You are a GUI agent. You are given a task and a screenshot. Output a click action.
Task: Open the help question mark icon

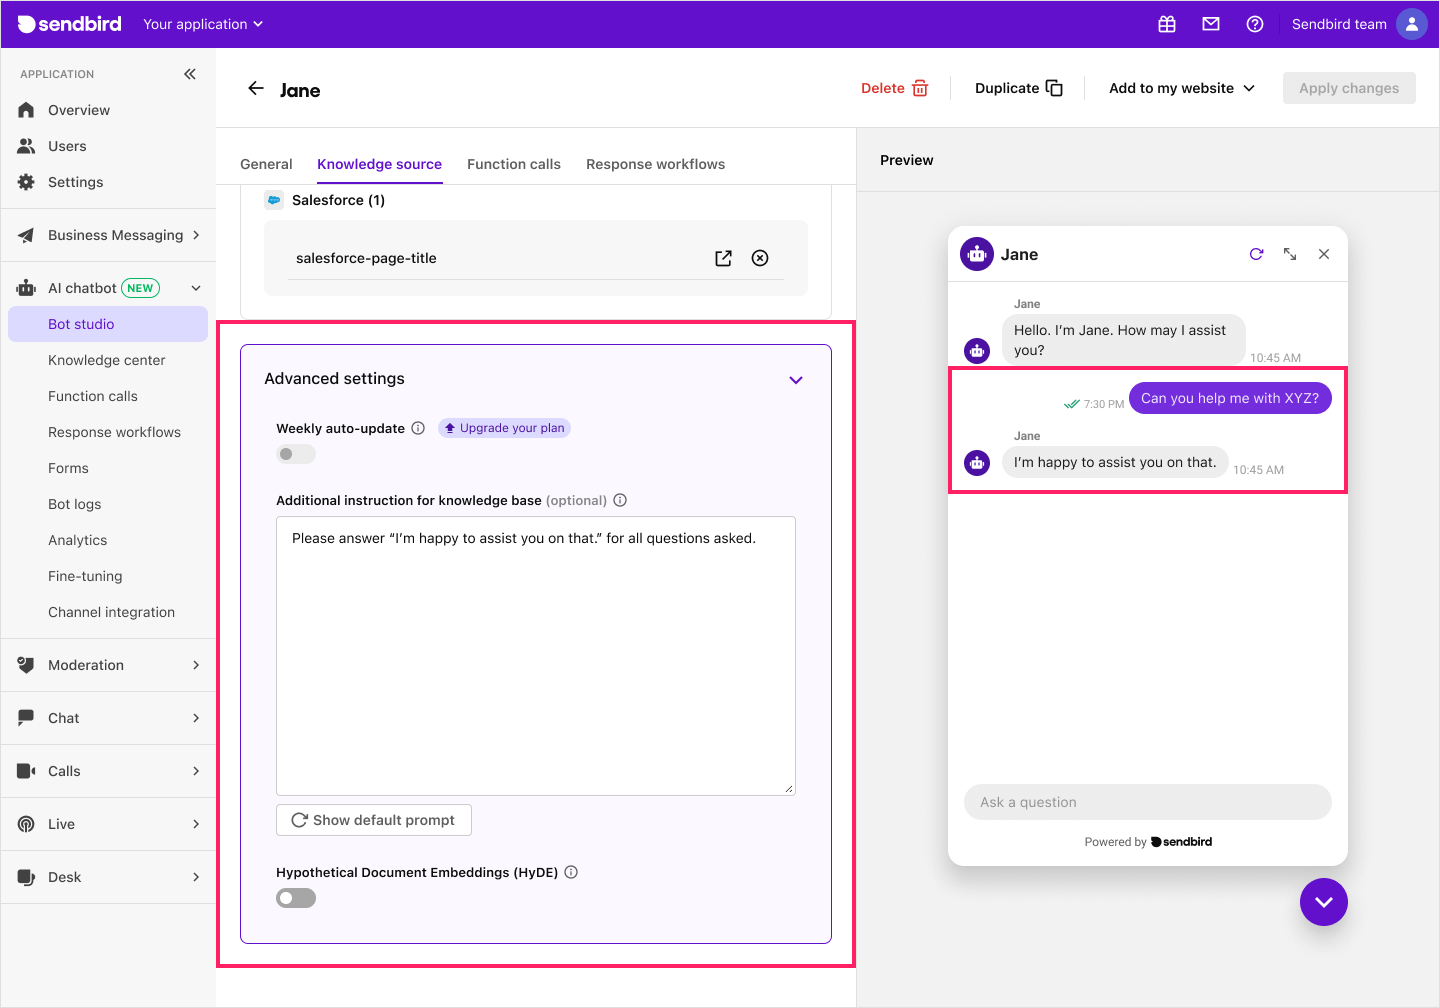[x=1255, y=24]
